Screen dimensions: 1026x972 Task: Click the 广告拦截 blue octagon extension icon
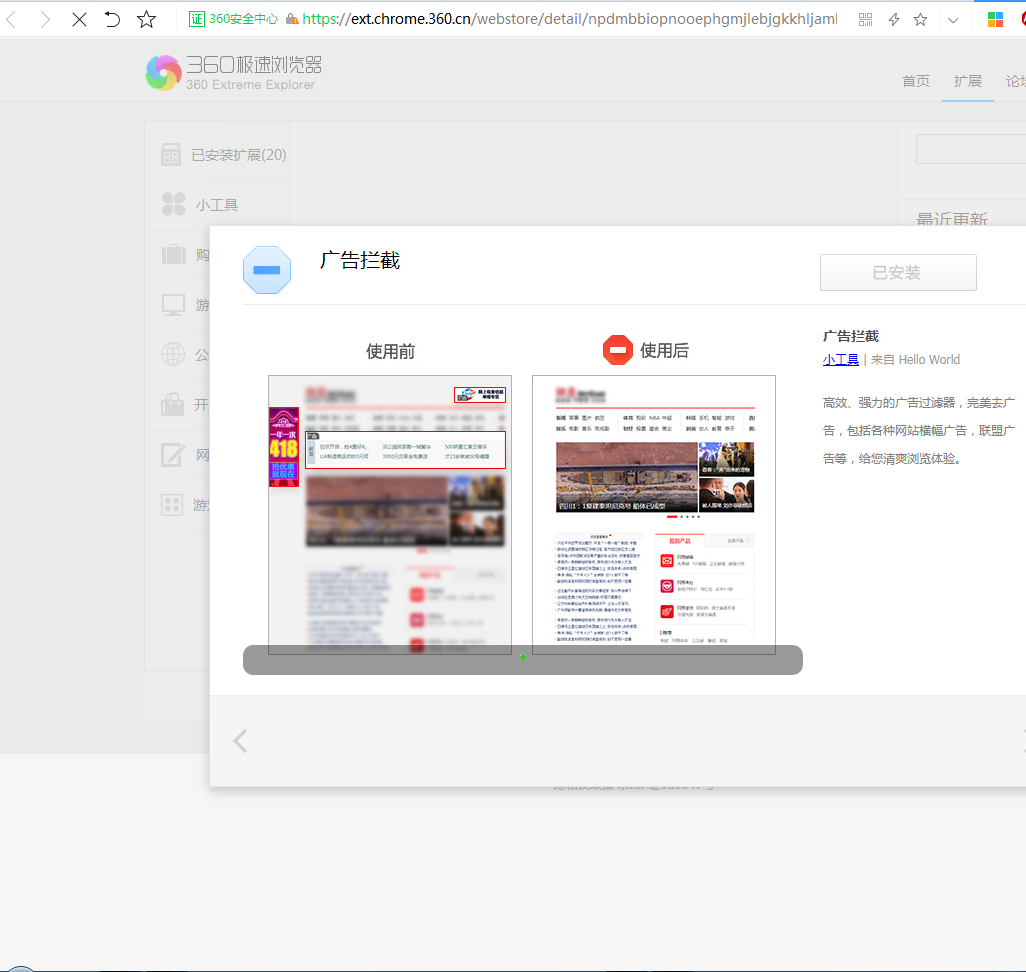(266, 269)
